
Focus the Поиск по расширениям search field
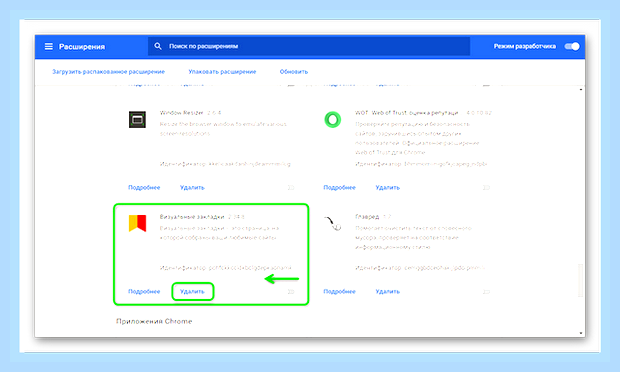coord(309,46)
